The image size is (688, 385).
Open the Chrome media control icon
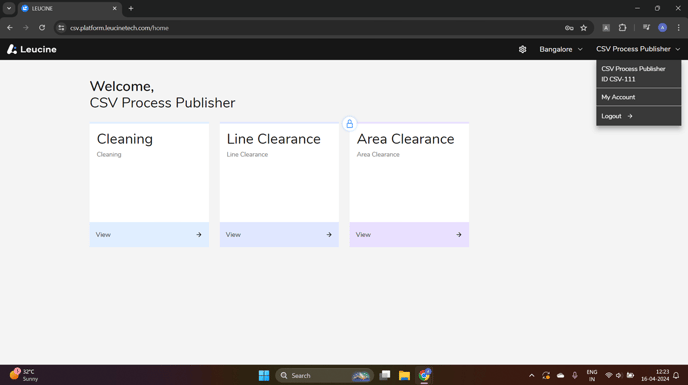coord(646,28)
